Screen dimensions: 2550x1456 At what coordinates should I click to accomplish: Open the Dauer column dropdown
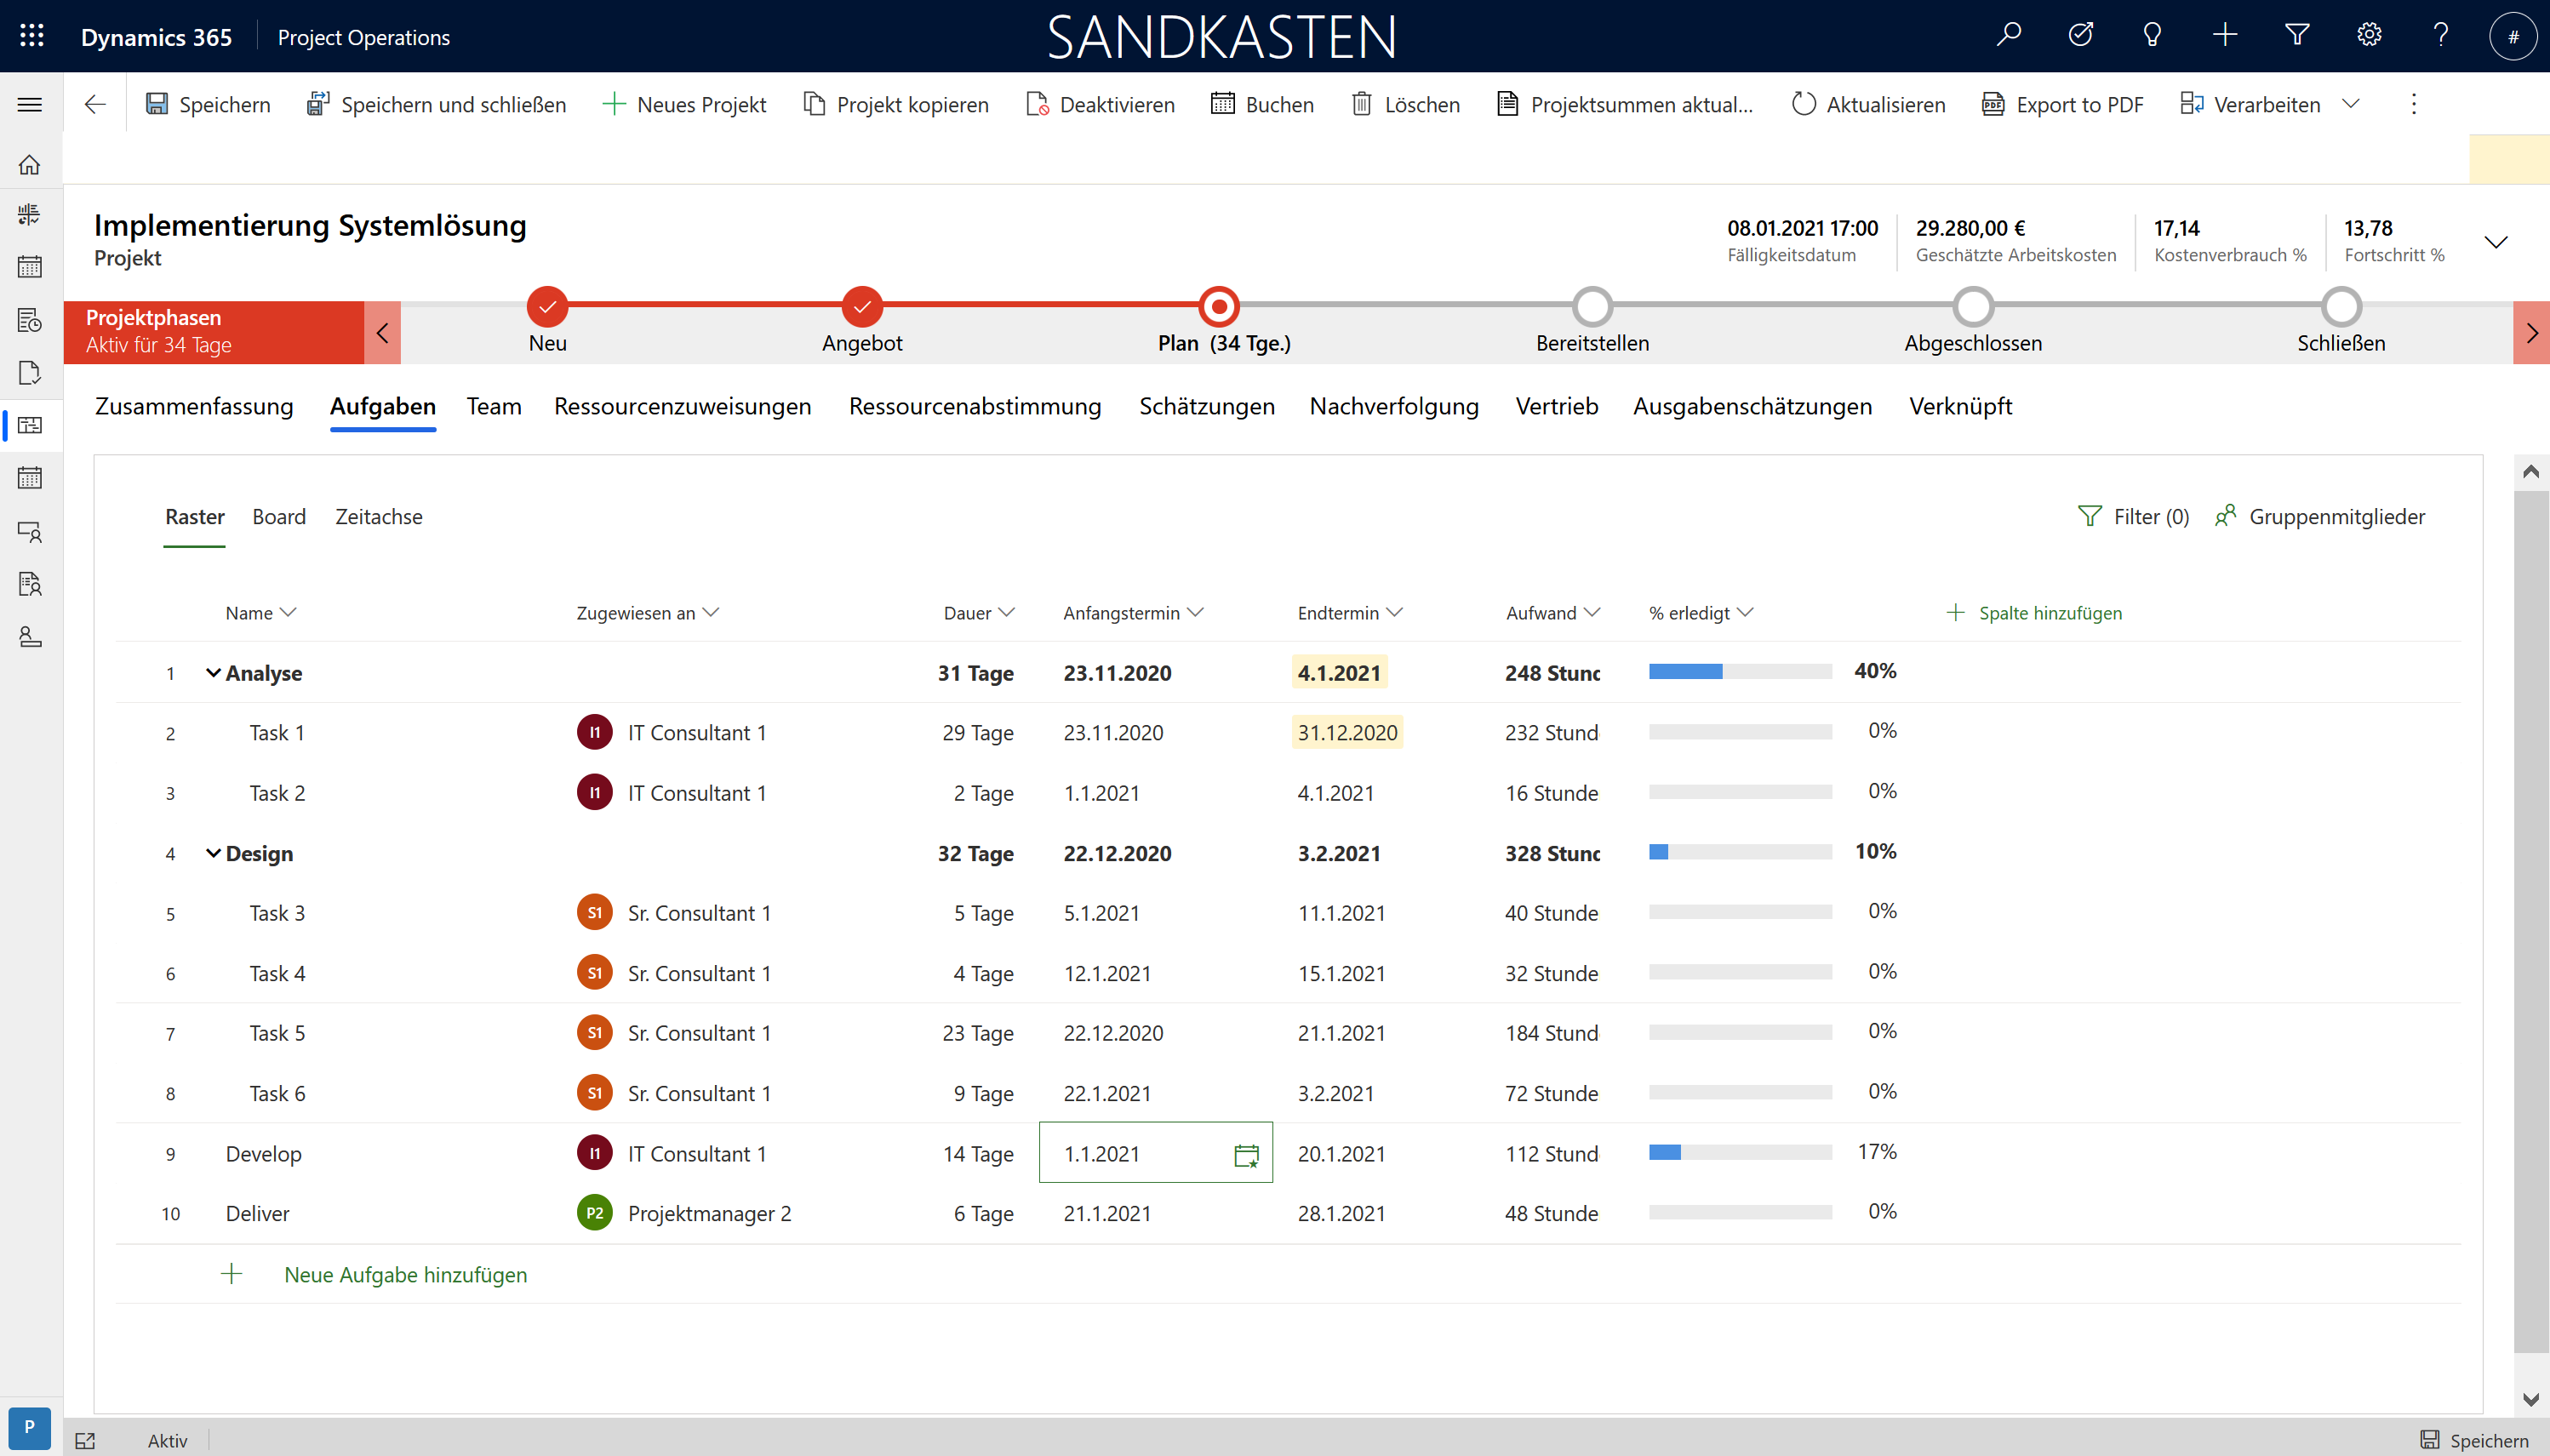pos(1006,612)
